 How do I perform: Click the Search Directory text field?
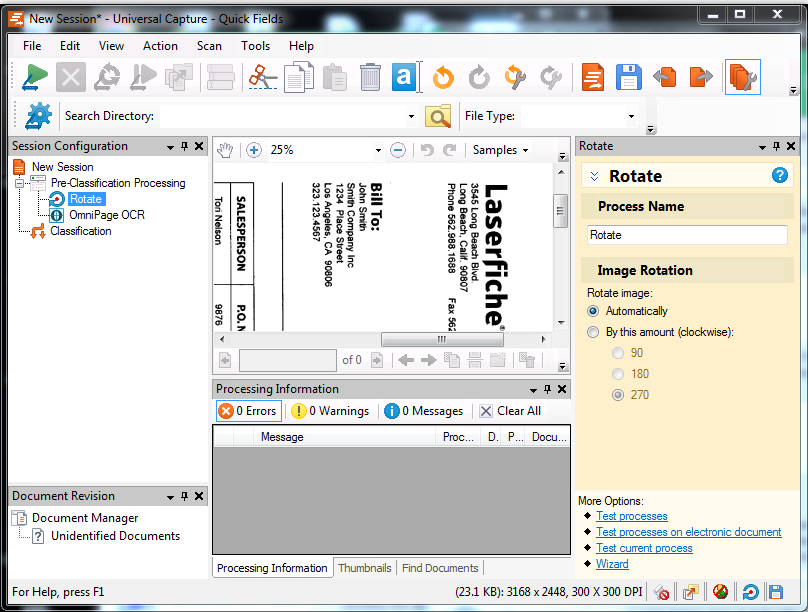282,116
